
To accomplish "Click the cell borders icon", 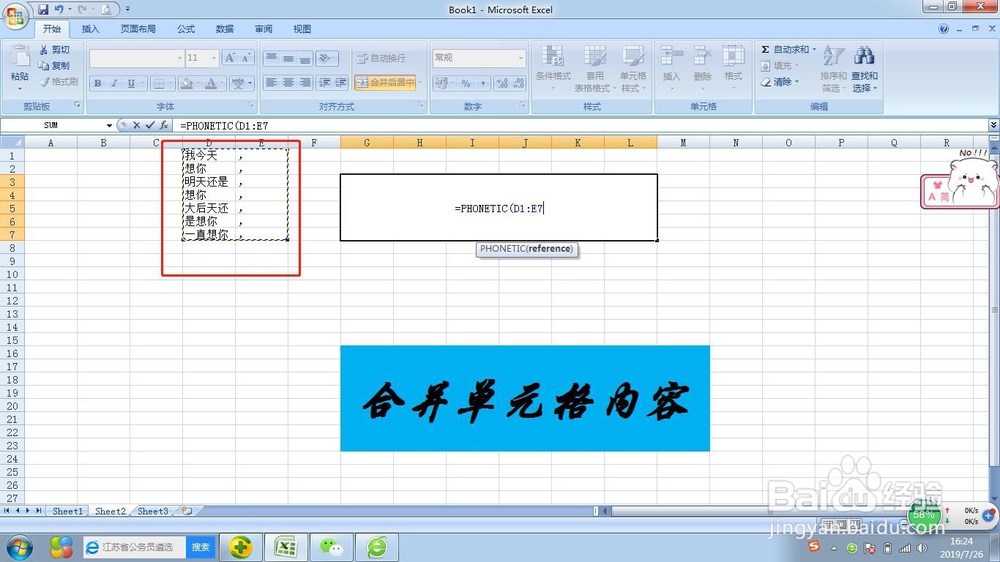I will point(159,83).
